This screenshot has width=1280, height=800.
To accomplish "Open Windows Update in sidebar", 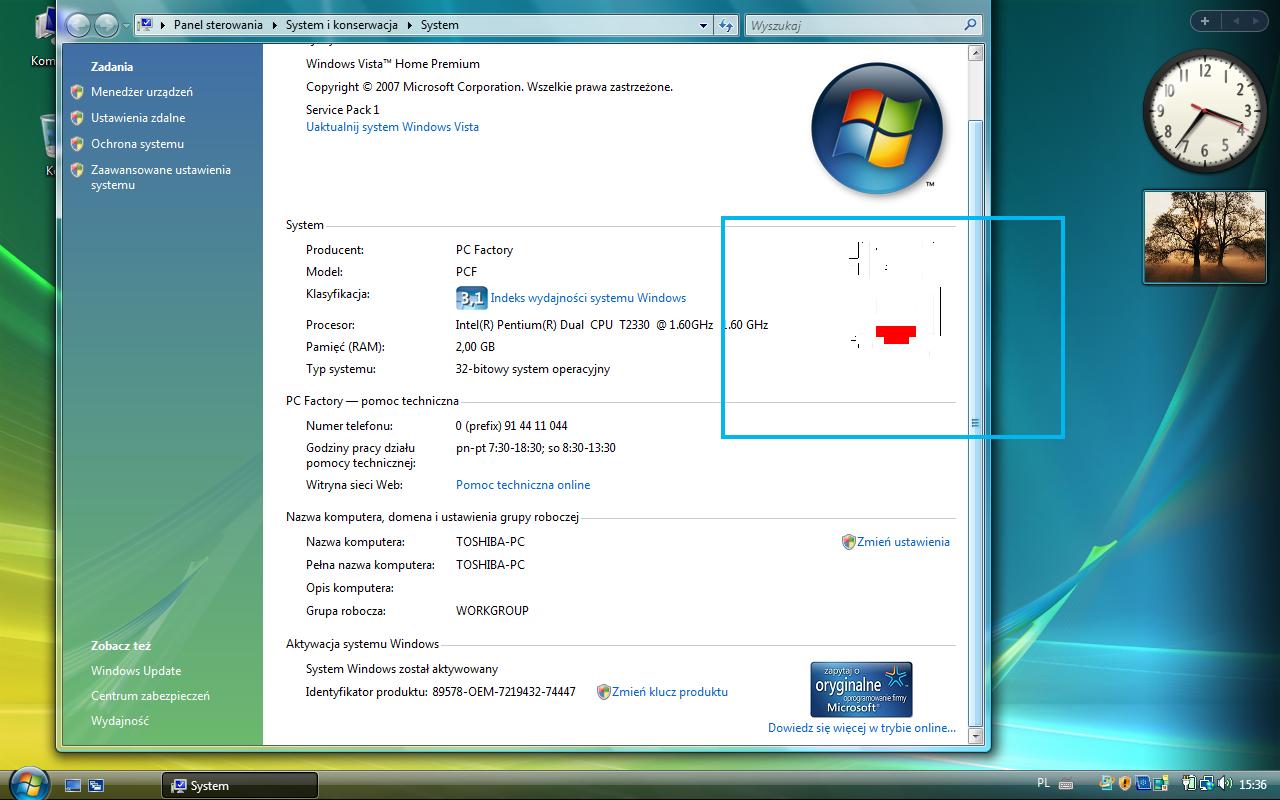I will pyautogui.click(x=136, y=671).
